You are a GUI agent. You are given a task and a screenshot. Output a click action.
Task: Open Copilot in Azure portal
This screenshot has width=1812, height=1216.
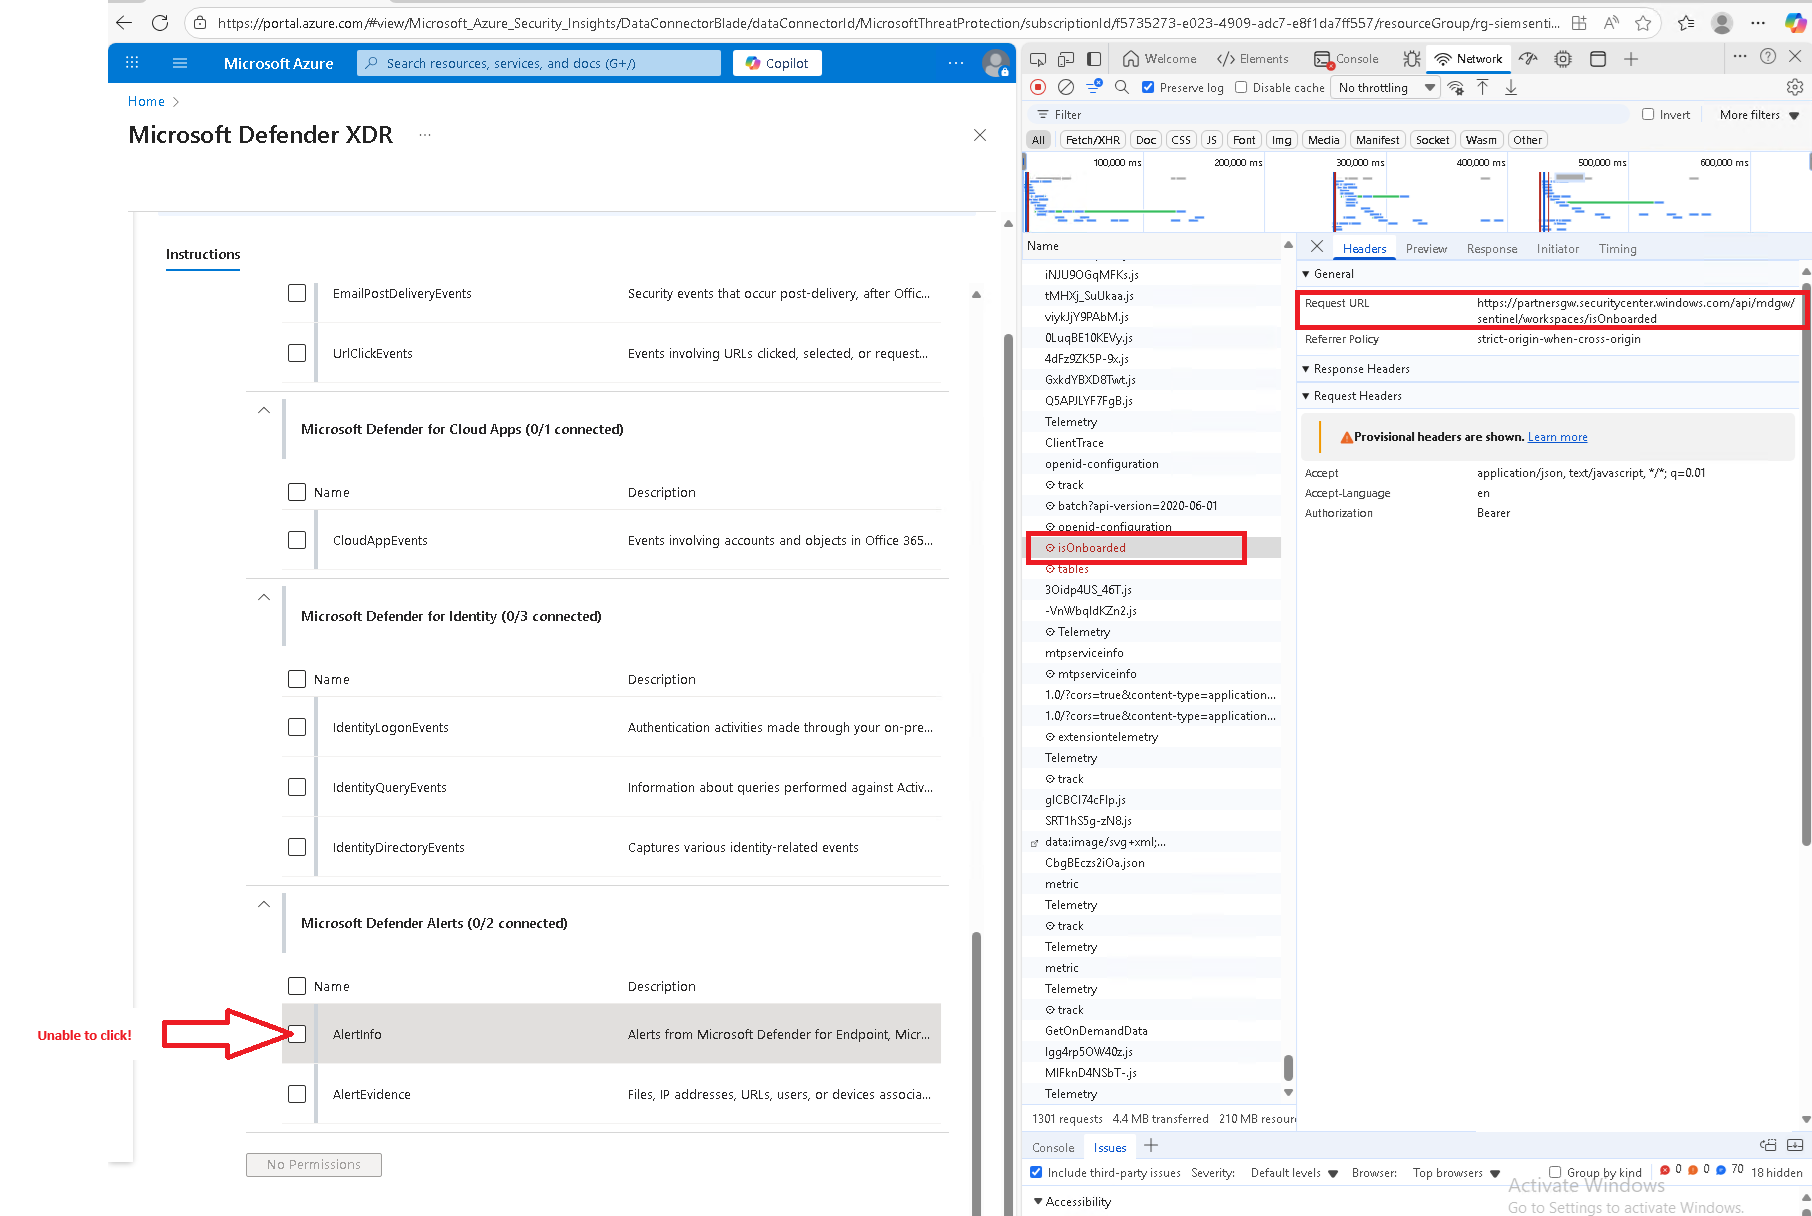point(777,63)
